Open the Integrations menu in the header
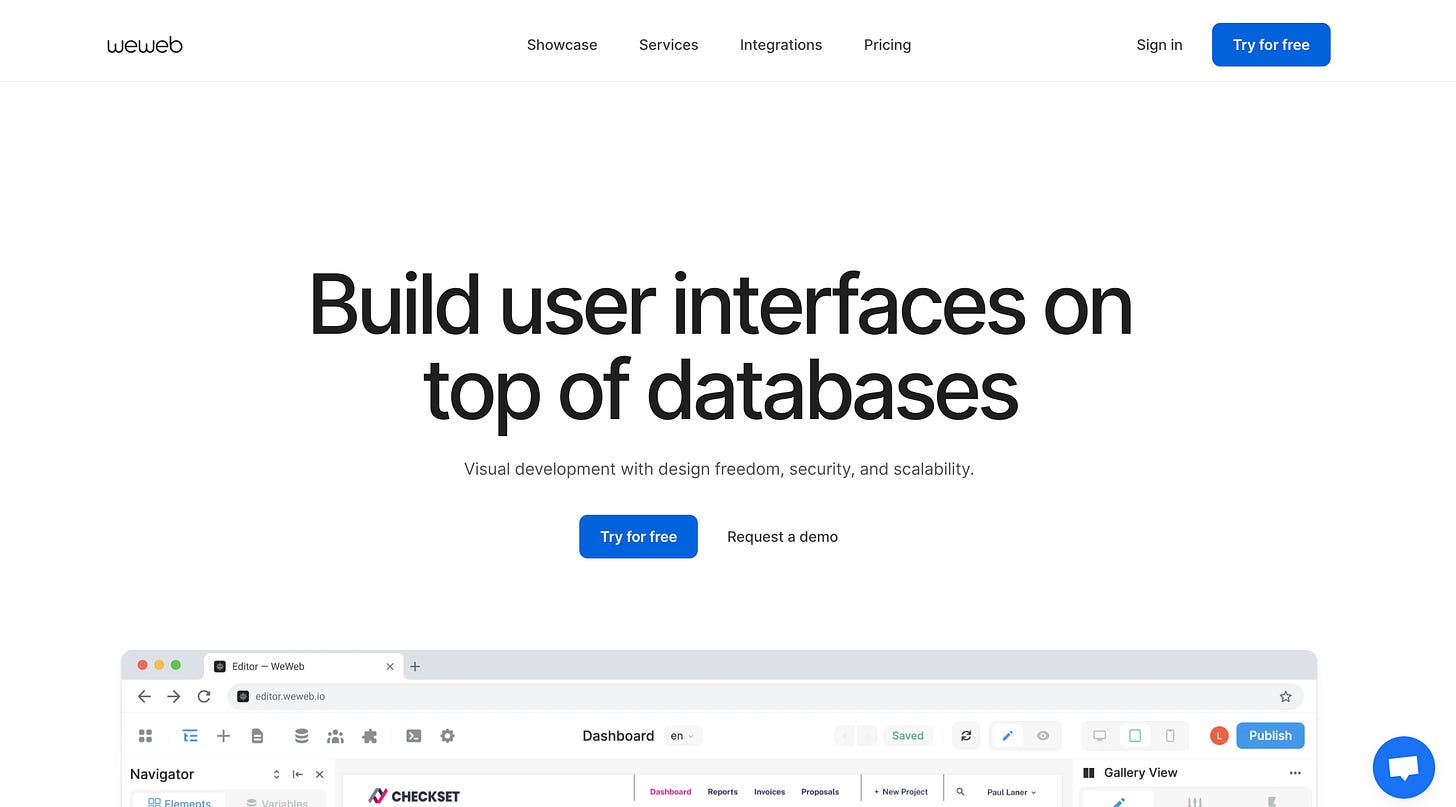Screen dimensions: 1456x807 coord(781,44)
